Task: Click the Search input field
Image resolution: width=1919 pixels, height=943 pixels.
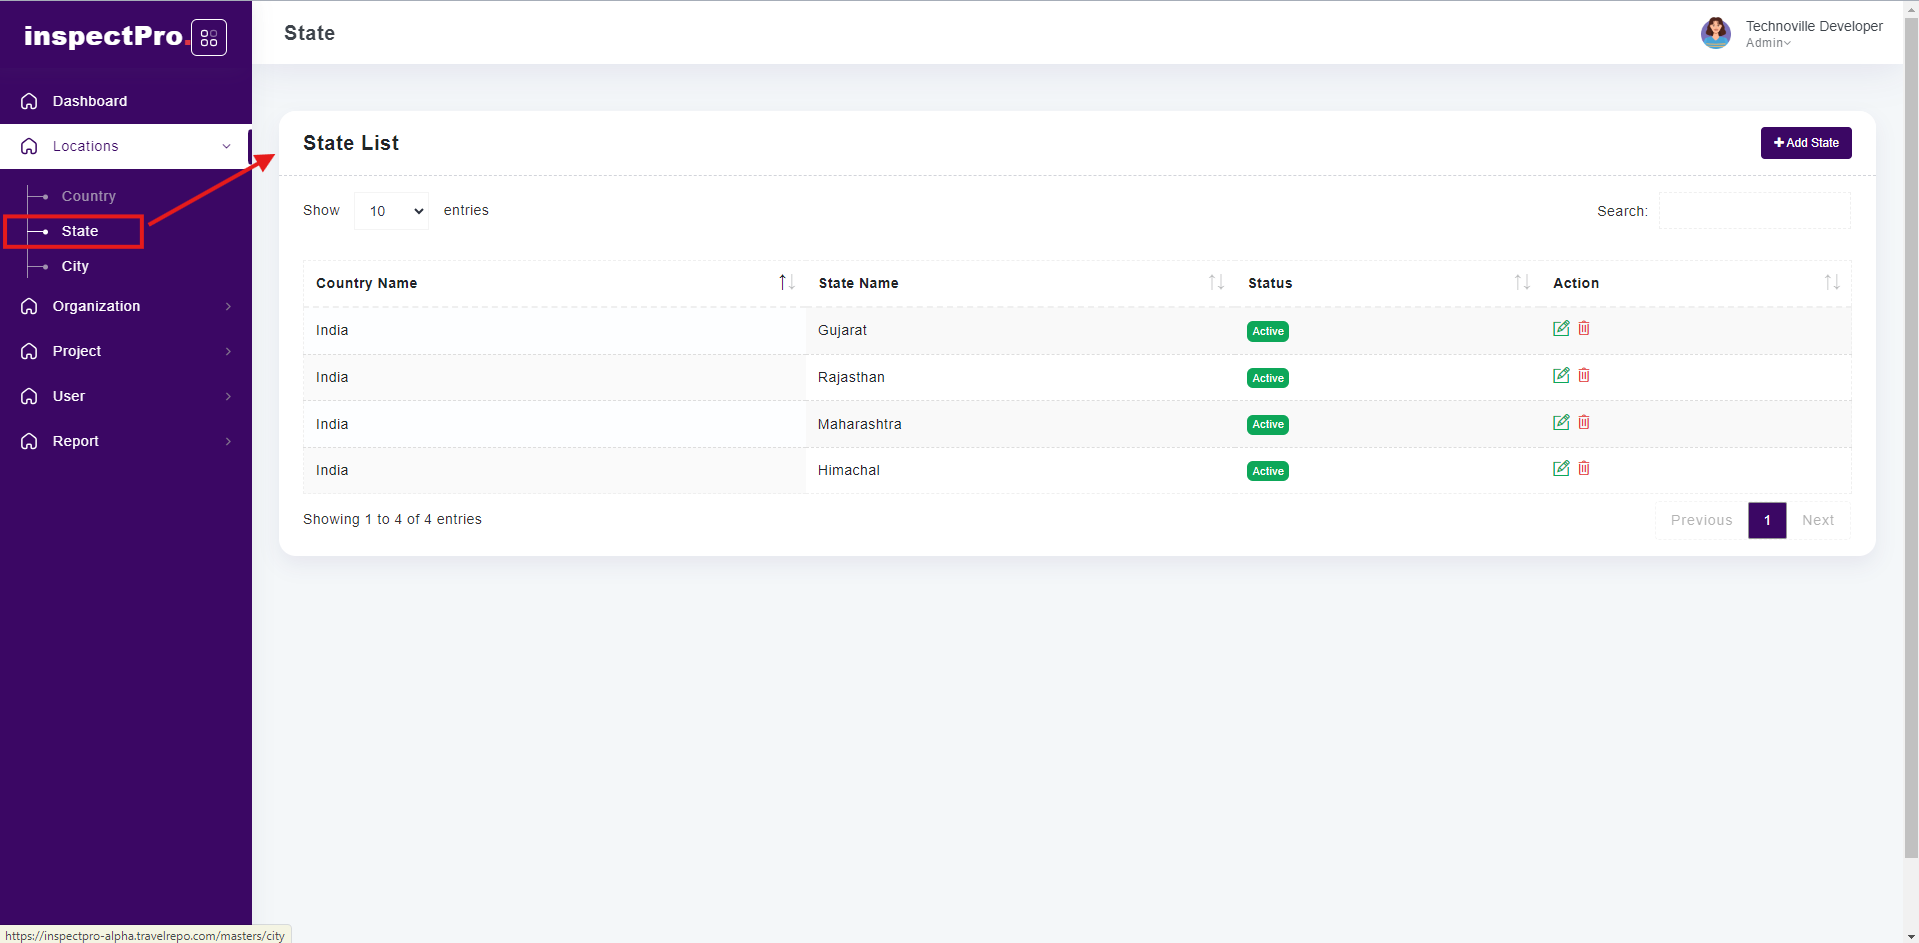Action: pos(1754,211)
